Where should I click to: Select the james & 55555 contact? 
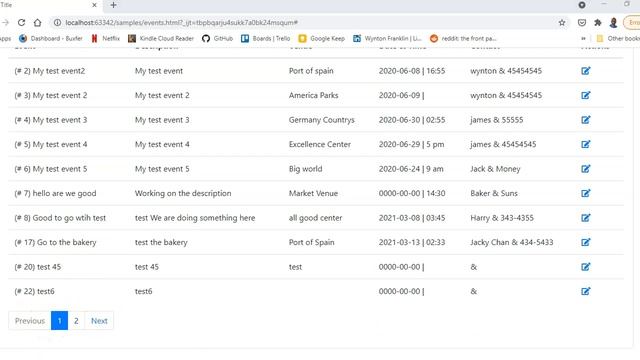(x=497, y=120)
